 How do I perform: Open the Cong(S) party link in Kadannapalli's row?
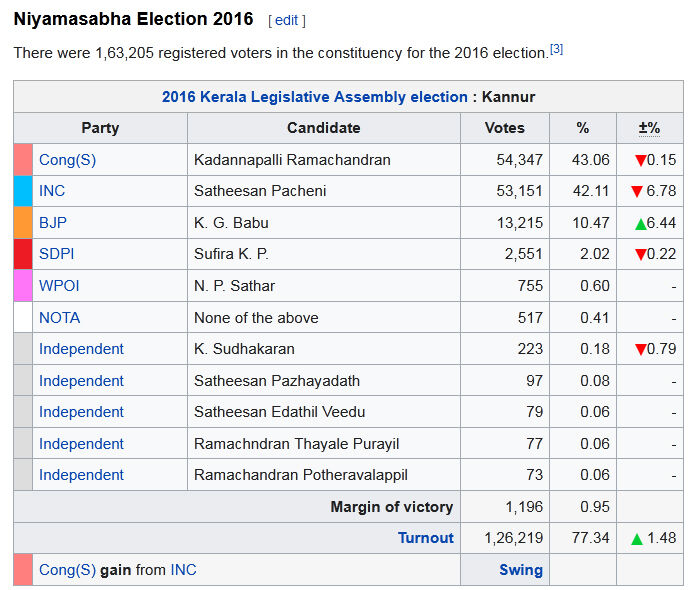click(x=67, y=159)
